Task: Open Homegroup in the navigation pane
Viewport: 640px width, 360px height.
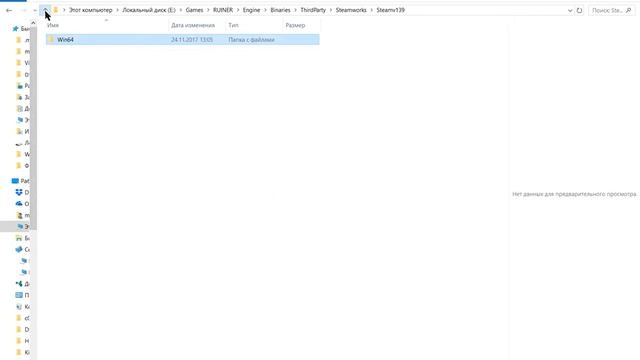Action: point(19,284)
